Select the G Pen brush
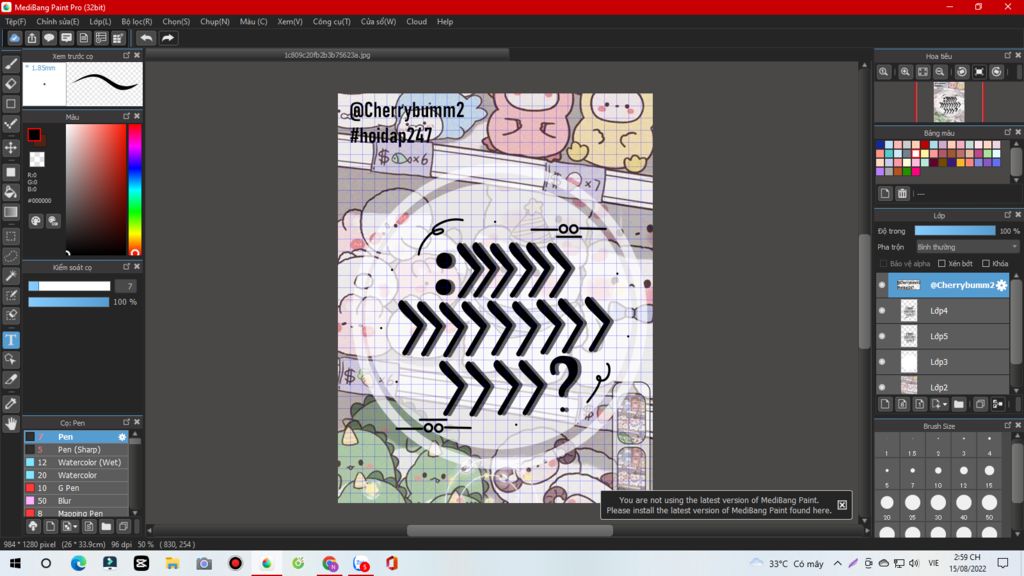 (x=76, y=488)
